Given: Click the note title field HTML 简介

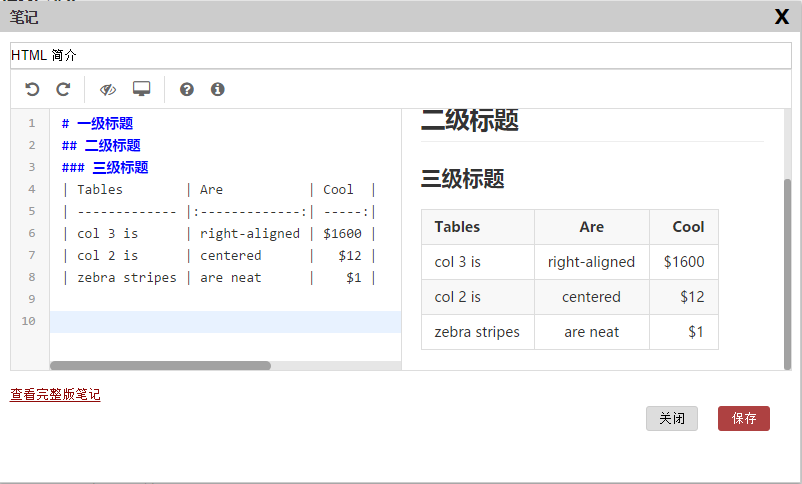Looking at the screenshot, I should (x=400, y=55).
